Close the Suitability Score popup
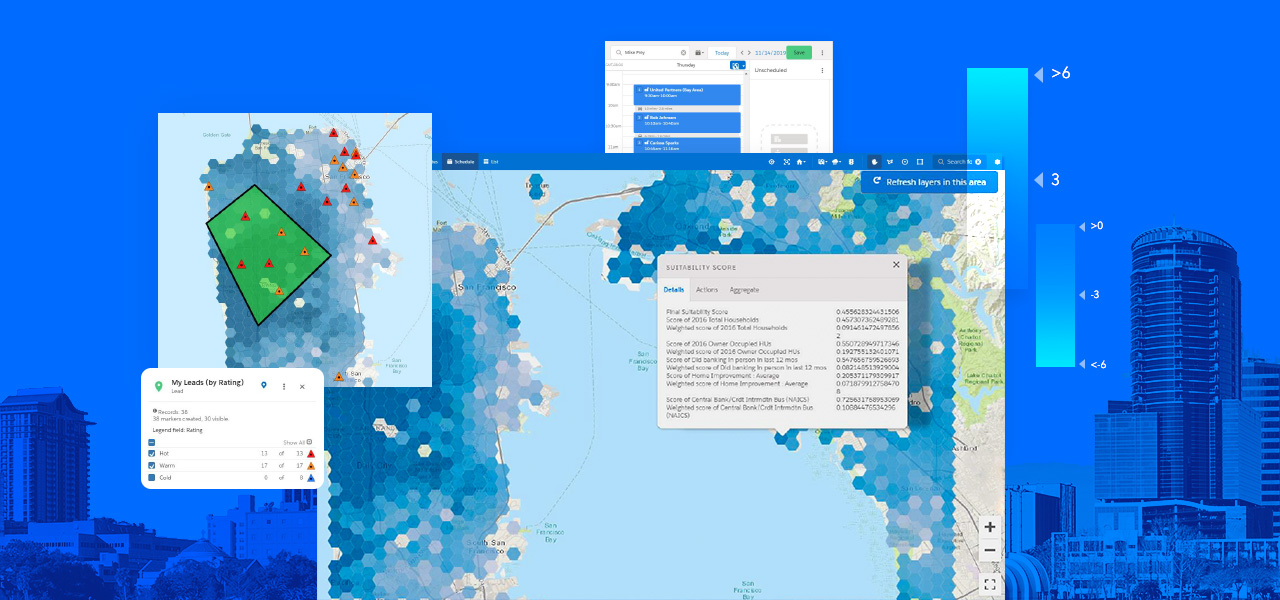Image resolution: width=1280 pixels, height=600 pixels. (896, 265)
